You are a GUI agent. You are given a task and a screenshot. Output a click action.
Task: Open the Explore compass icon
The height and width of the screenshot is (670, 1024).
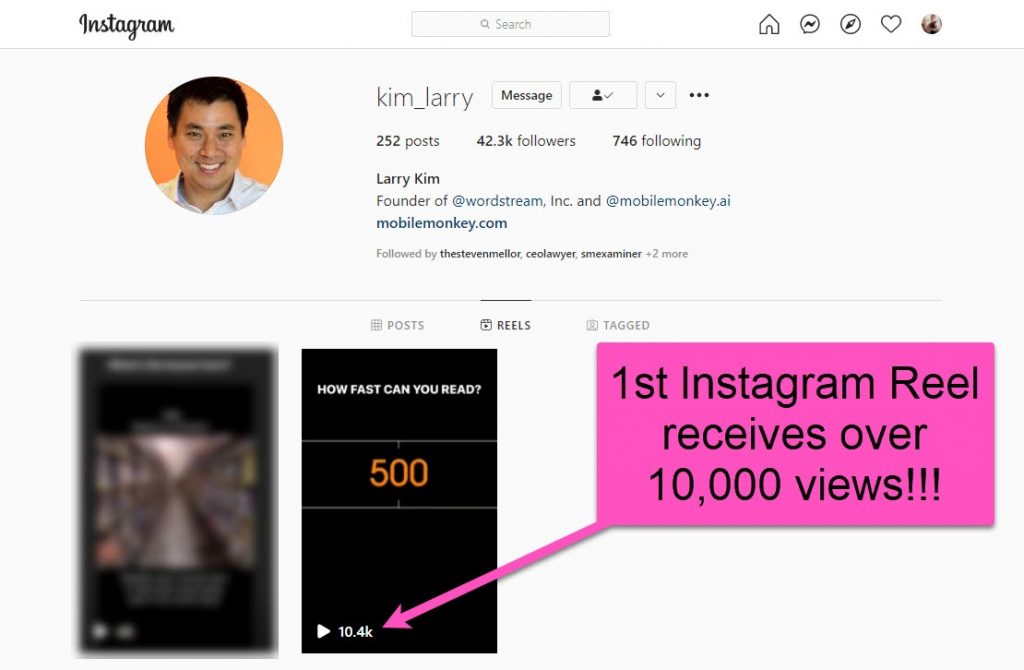click(850, 25)
